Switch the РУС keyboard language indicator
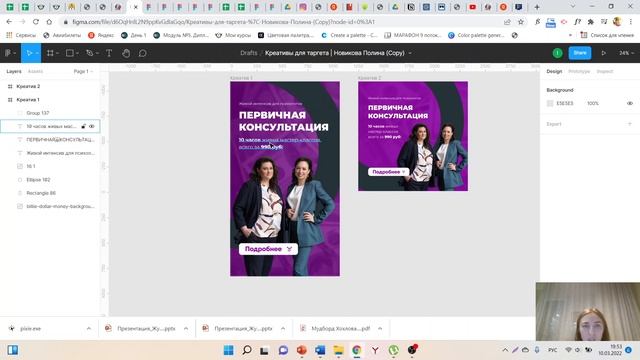 [552, 350]
